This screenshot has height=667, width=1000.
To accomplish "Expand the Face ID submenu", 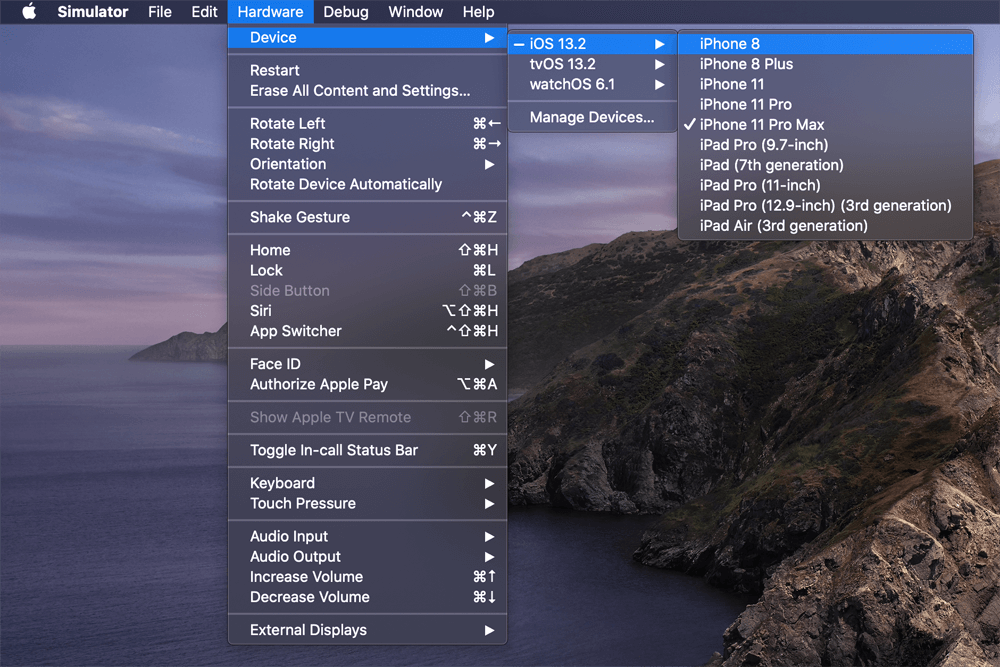I will tap(367, 364).
